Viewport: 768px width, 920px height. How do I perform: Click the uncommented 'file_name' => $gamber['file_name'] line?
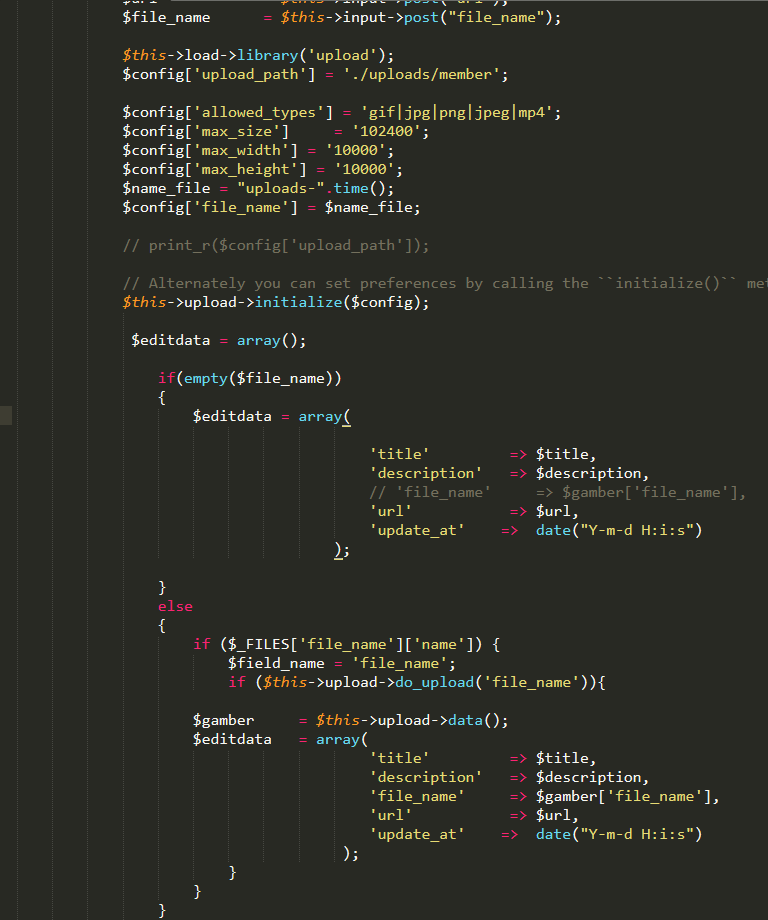[x=544, y=796]
